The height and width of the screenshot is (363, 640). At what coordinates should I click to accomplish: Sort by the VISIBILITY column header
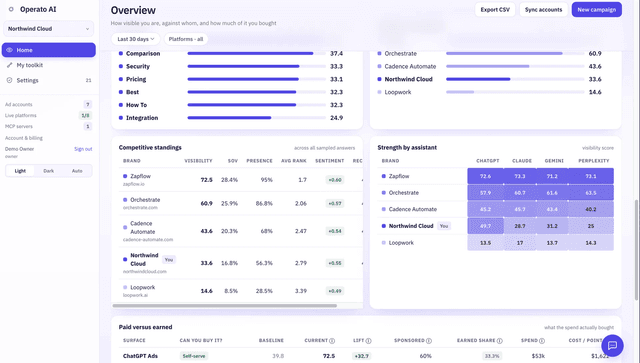coord(198,161)
